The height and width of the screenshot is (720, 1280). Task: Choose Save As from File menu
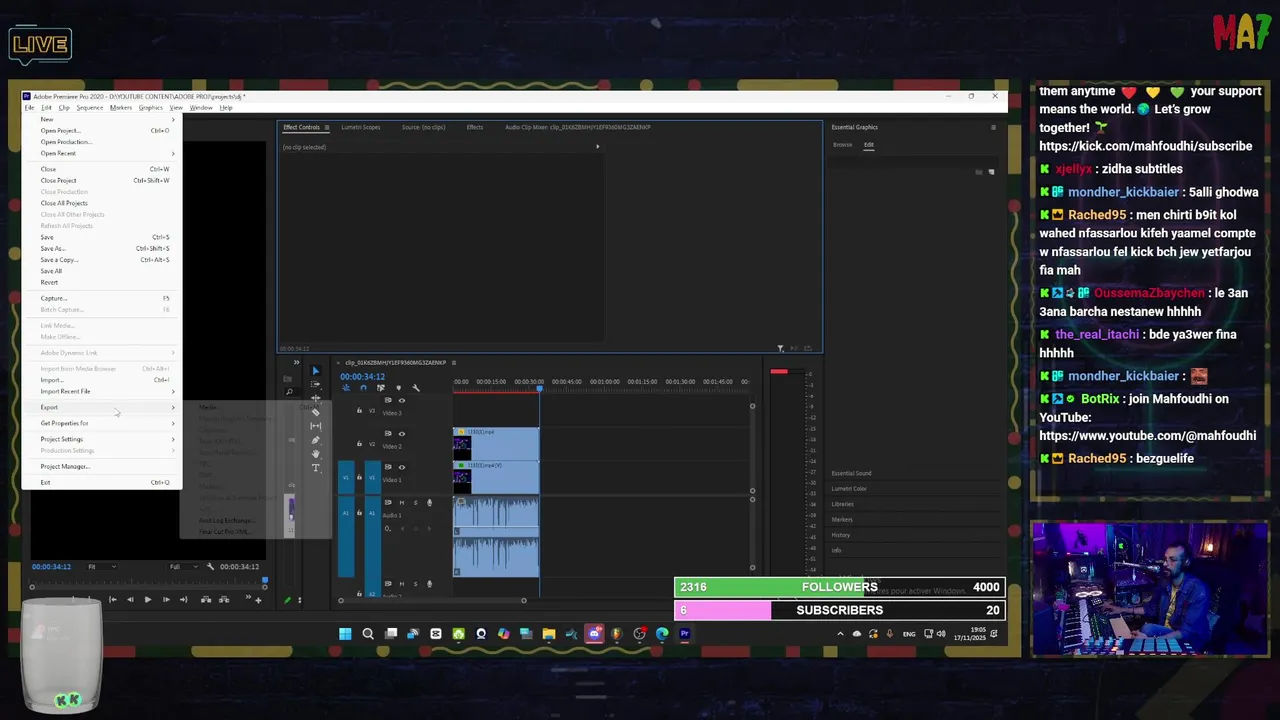101,248
